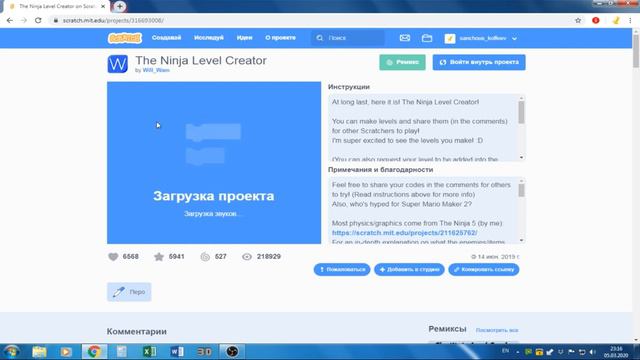Open the Will_Wam author link
The image size is (640, 360).
[x=156, y=70]
